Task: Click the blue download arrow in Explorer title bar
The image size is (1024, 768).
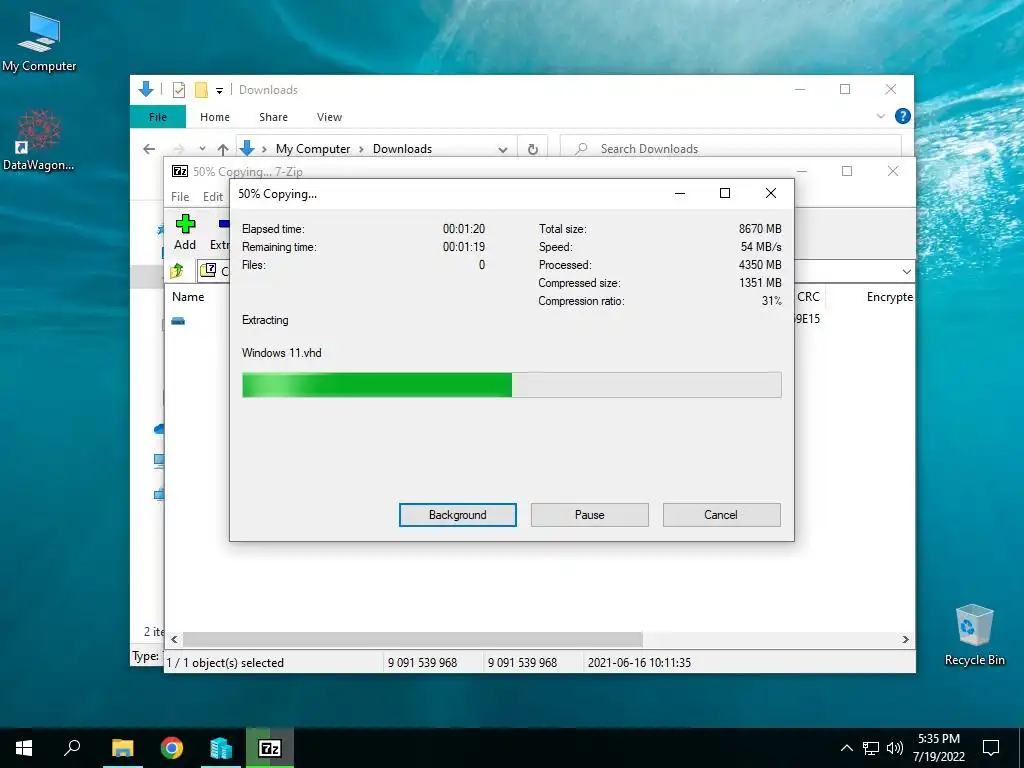Action: 146,89
